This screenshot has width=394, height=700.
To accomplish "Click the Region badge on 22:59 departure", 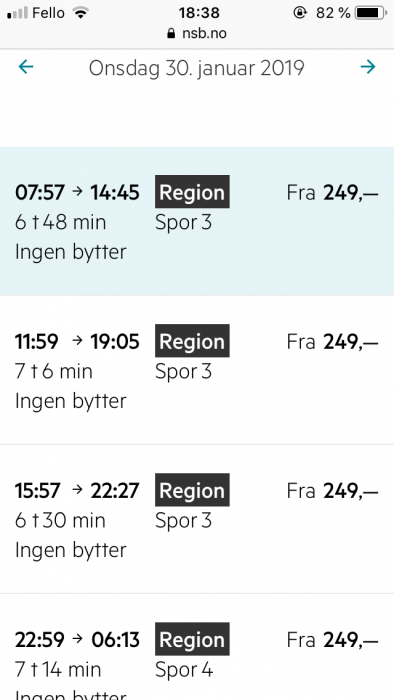I will click(192, 639).
